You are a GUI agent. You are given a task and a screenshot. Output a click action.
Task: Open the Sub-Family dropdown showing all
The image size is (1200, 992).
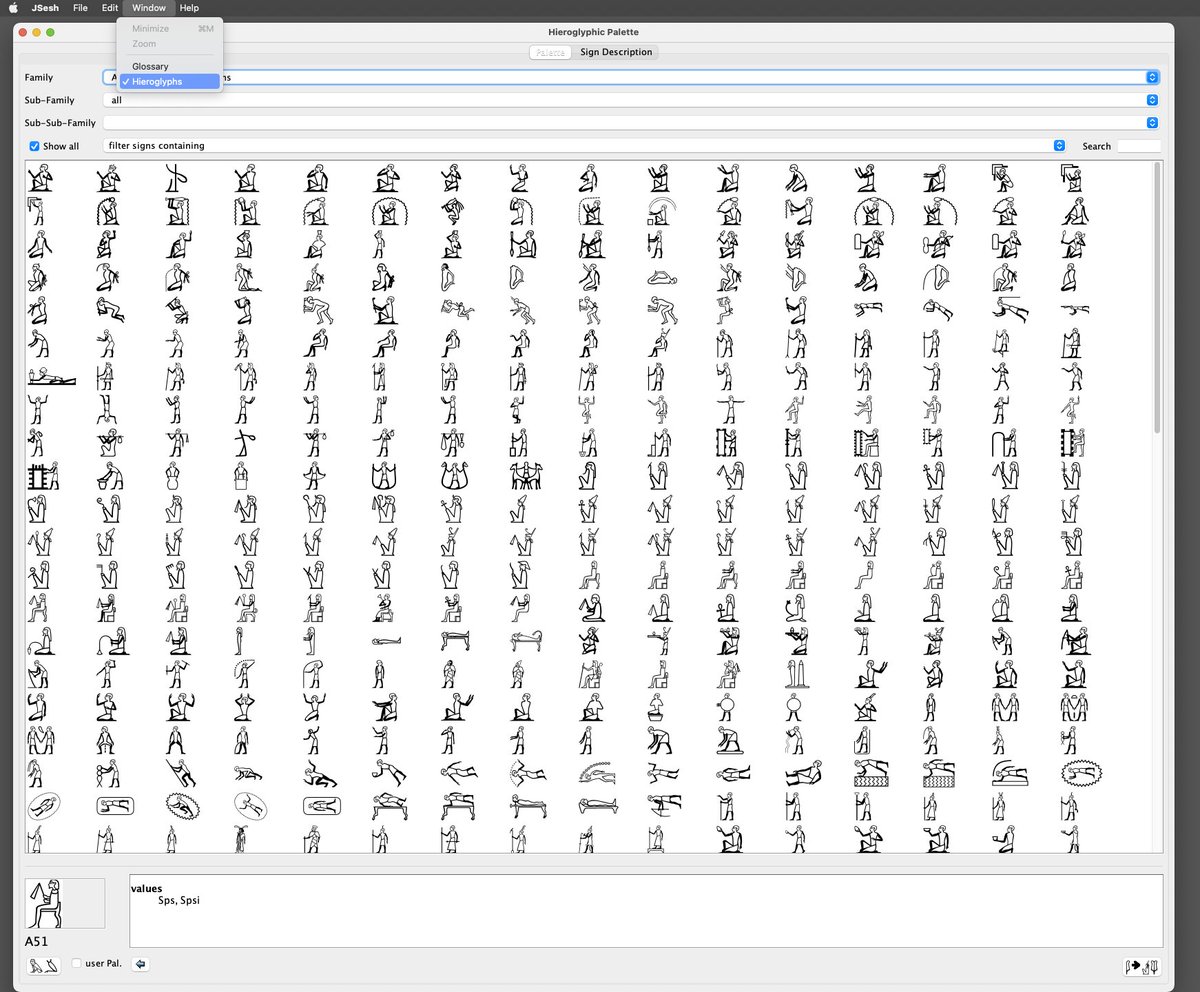(x=631, y=100)
